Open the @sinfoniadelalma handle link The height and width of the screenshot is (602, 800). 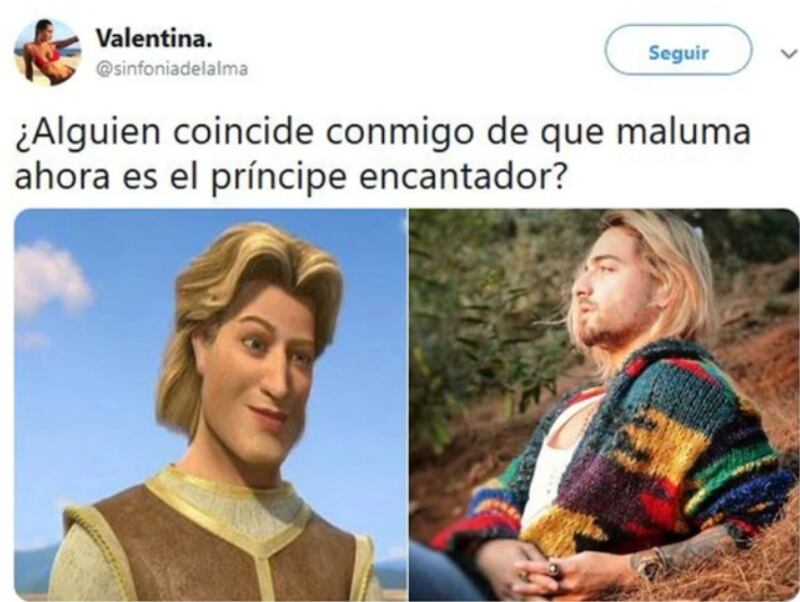(x=172, y=69)
